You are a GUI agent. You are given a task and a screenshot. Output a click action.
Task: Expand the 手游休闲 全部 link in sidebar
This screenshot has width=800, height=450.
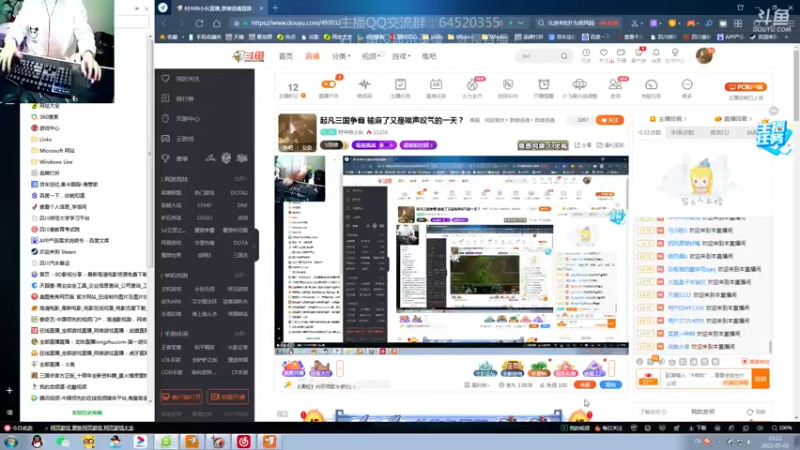point(241,334)
